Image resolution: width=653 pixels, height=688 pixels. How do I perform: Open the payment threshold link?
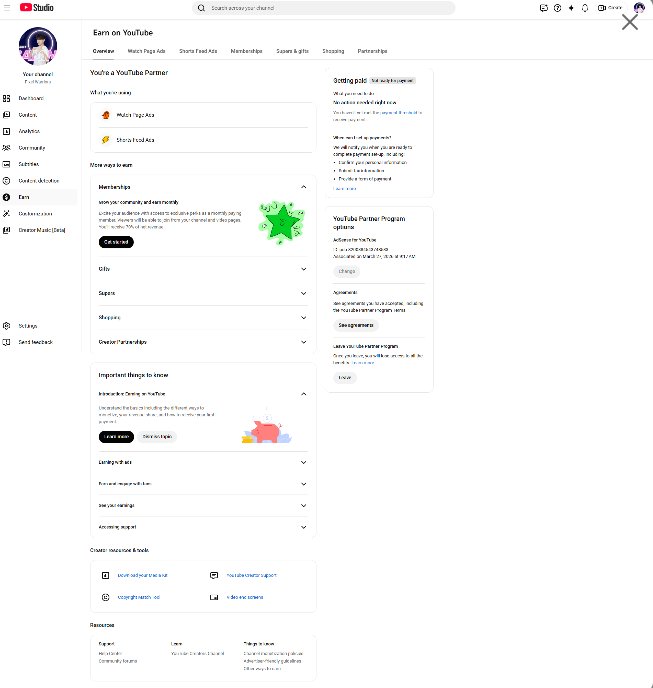[x=398, y=113]
